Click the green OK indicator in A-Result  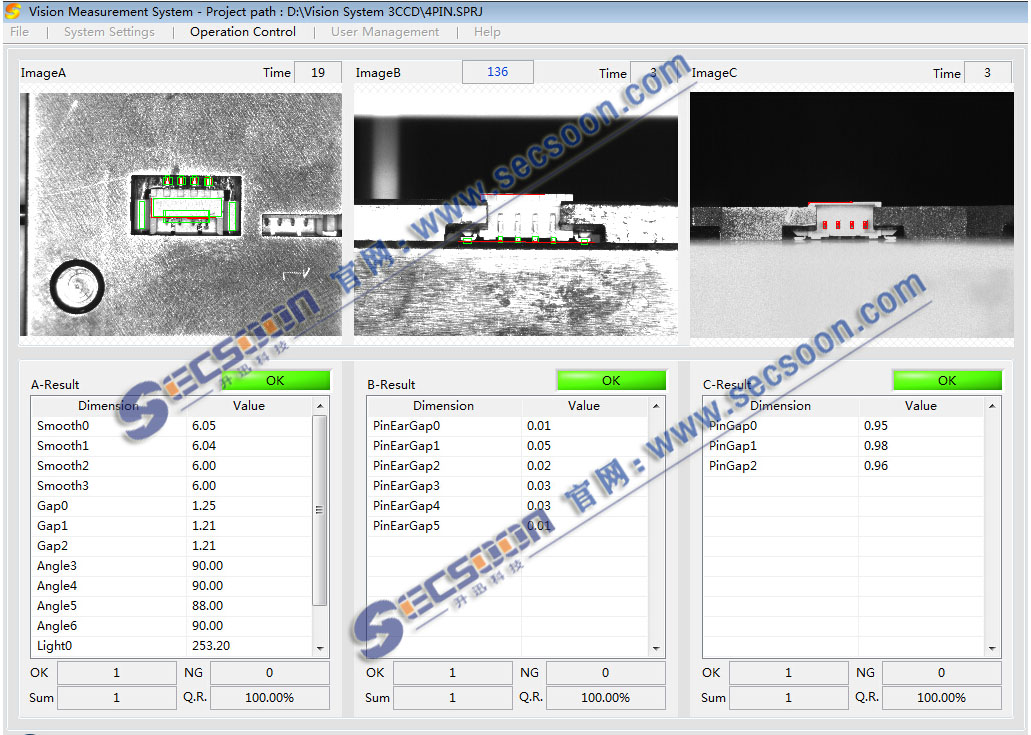click(275, 381)
